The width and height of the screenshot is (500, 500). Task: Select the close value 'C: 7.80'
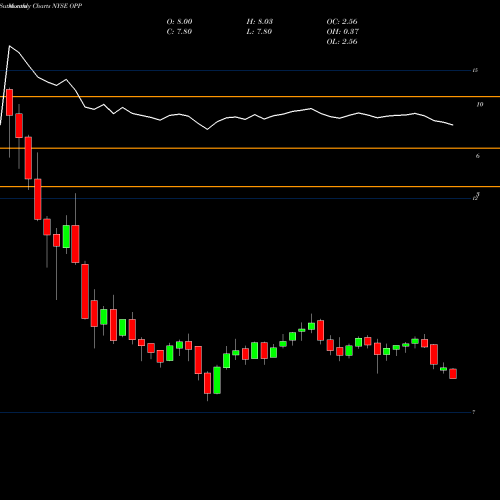(179, 32)
